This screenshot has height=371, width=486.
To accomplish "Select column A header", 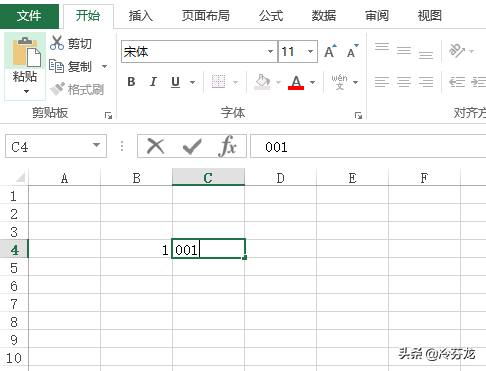I will (64, 177).
